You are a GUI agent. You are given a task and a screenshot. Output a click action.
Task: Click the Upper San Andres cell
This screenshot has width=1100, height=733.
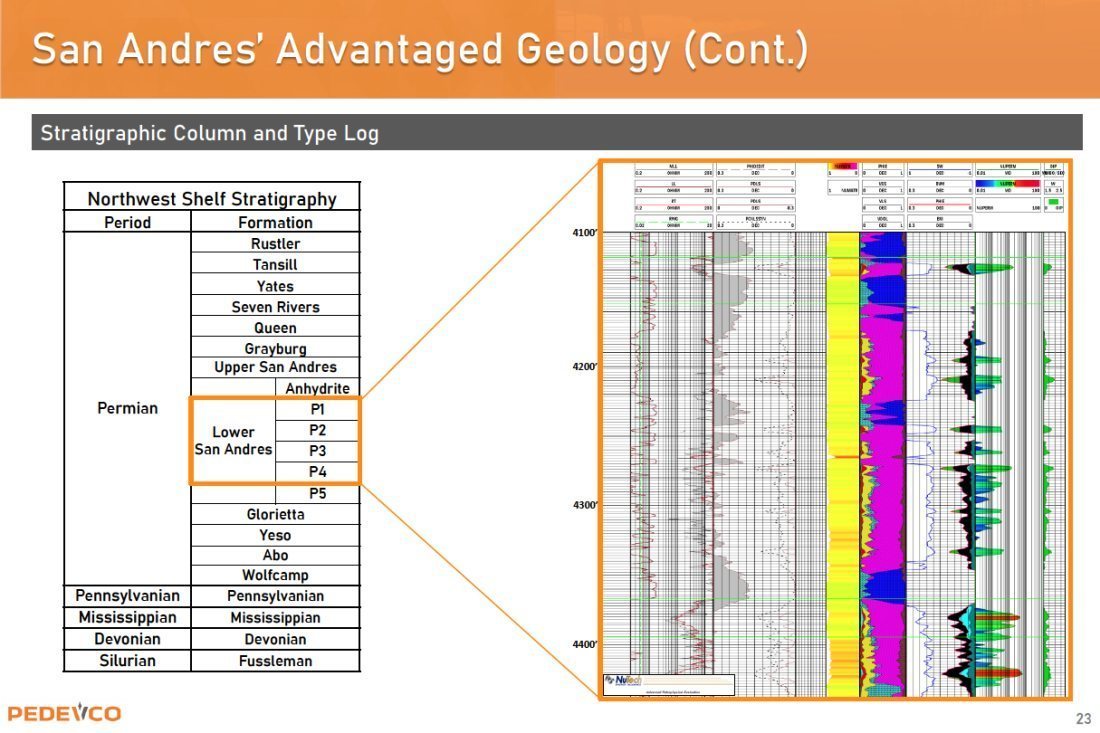coord(275,367)
